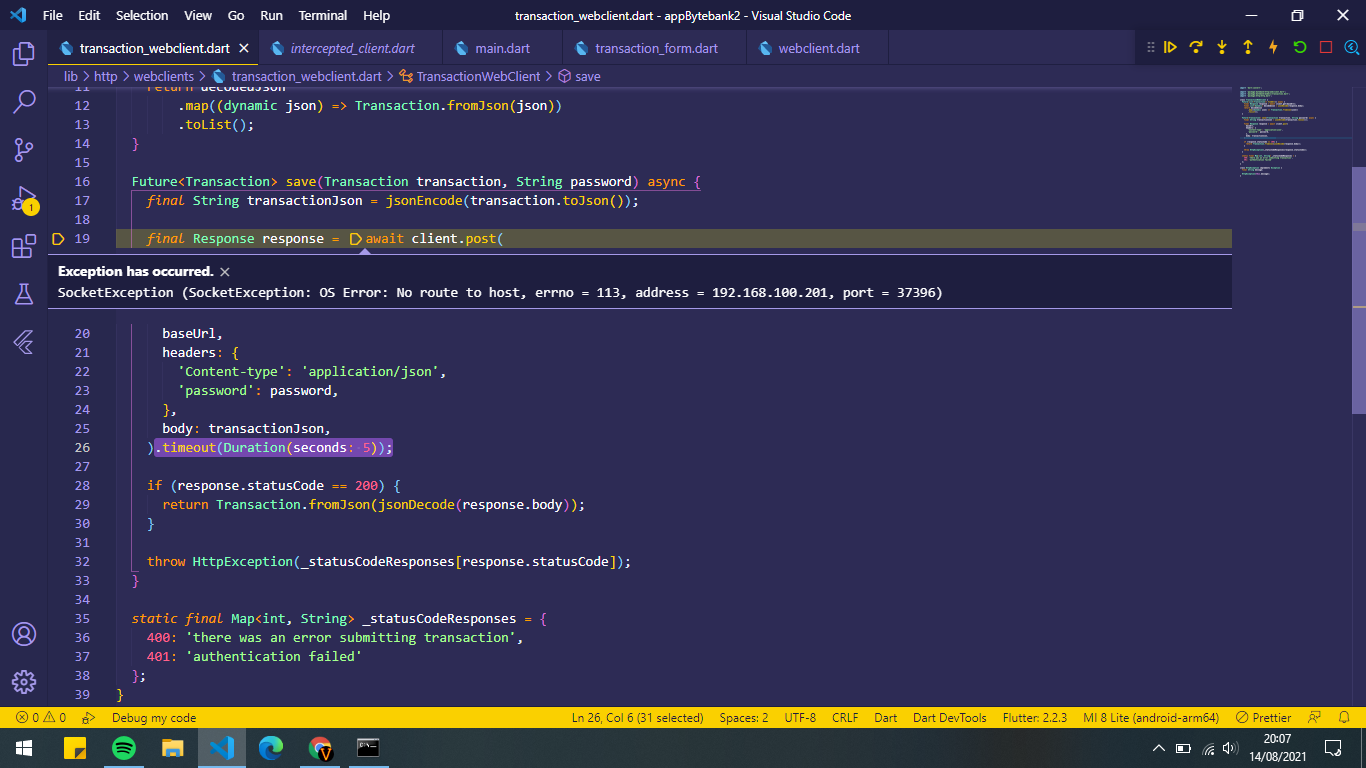Click the Continue debug button
The width and height of the screenshot is (1366, 768).
[x=1170, y=47]
